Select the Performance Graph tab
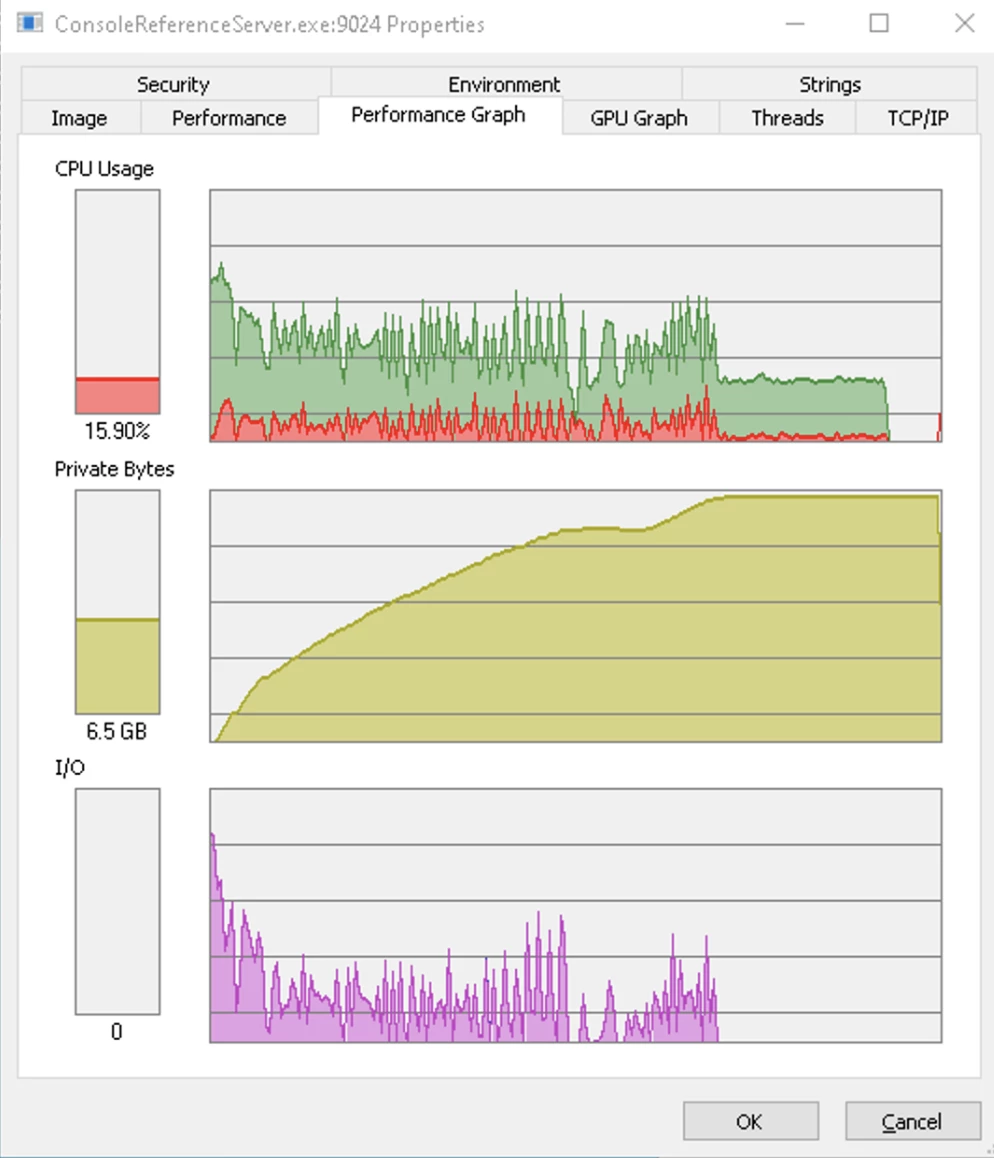The image size is (994, 1158). (x=438, y=115)
